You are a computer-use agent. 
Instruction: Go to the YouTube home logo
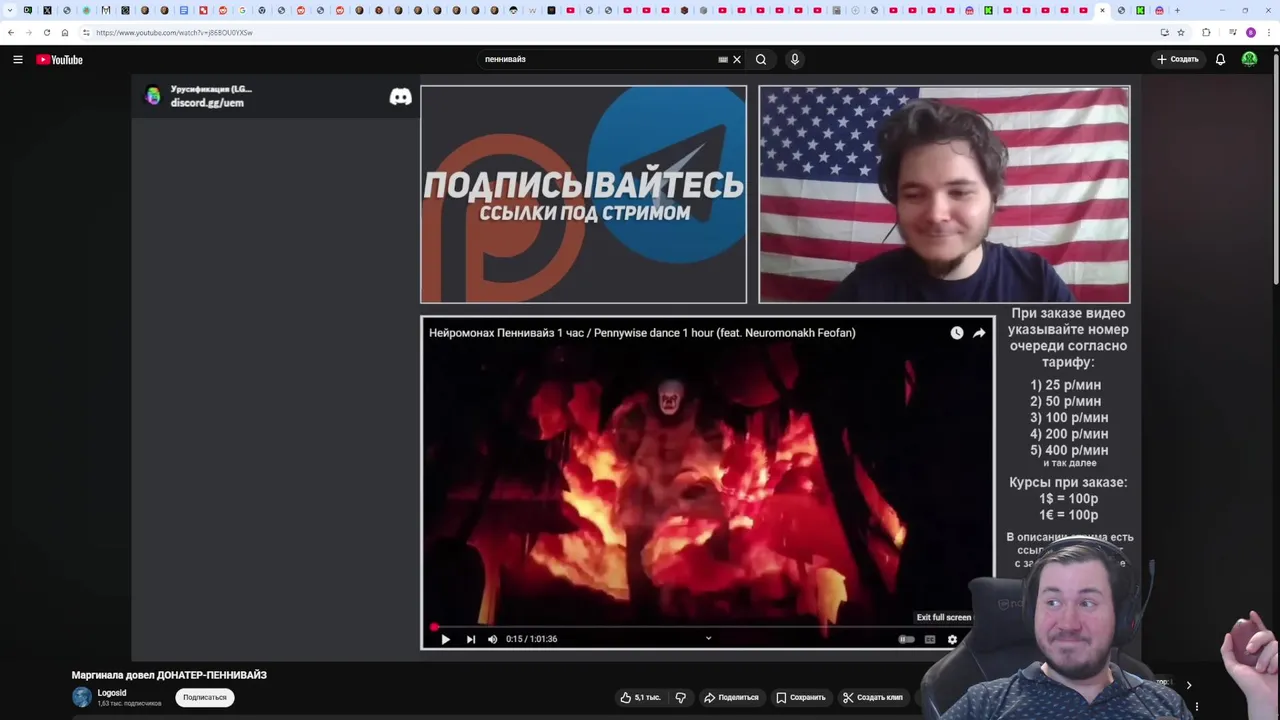[x=60, y=60]
